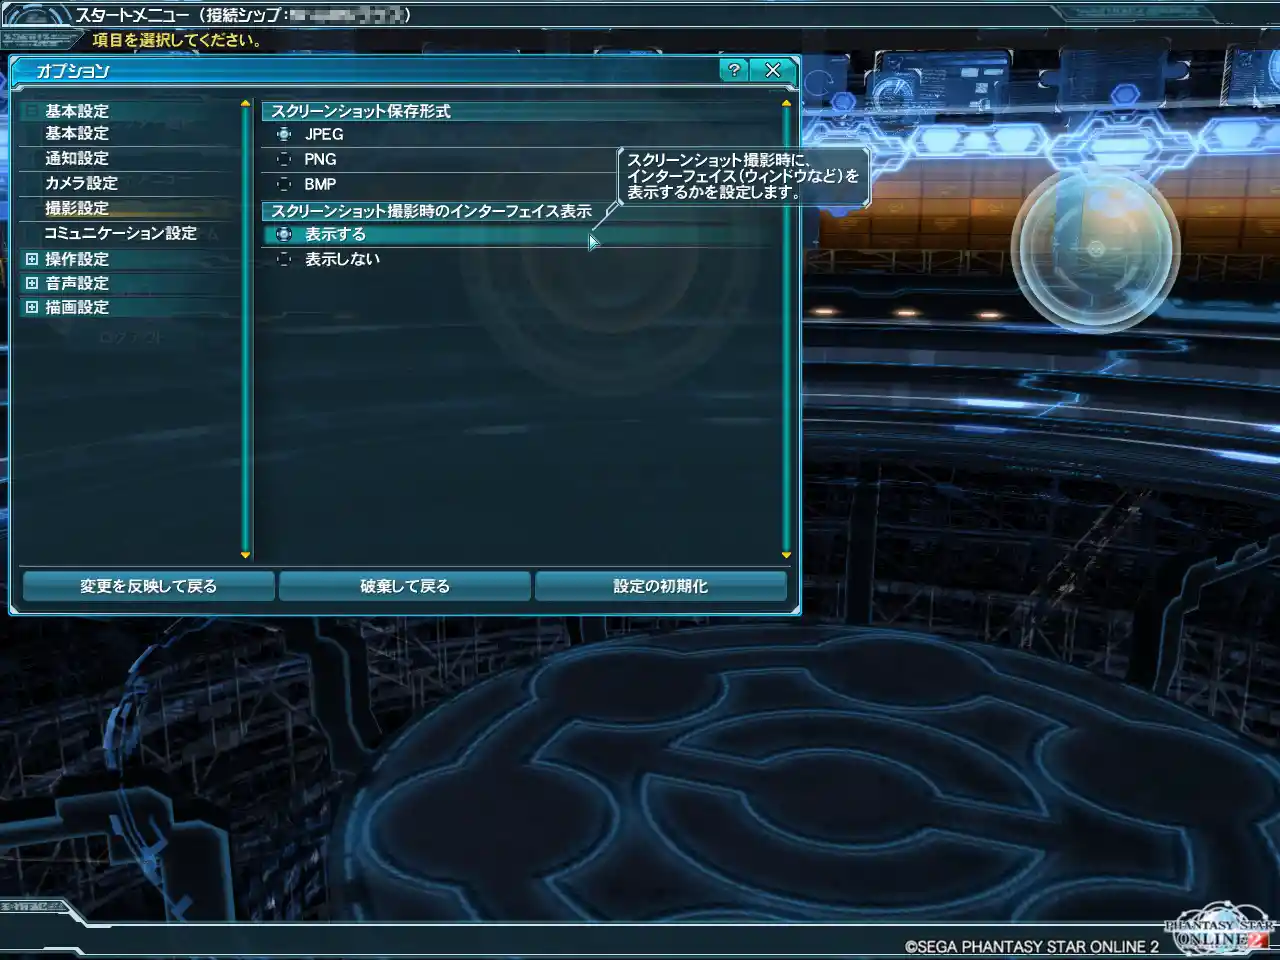Image resolution: width=1280 pixels, height=960 pixels.
Task: Select PNG screenshot format
Action: 284,159
